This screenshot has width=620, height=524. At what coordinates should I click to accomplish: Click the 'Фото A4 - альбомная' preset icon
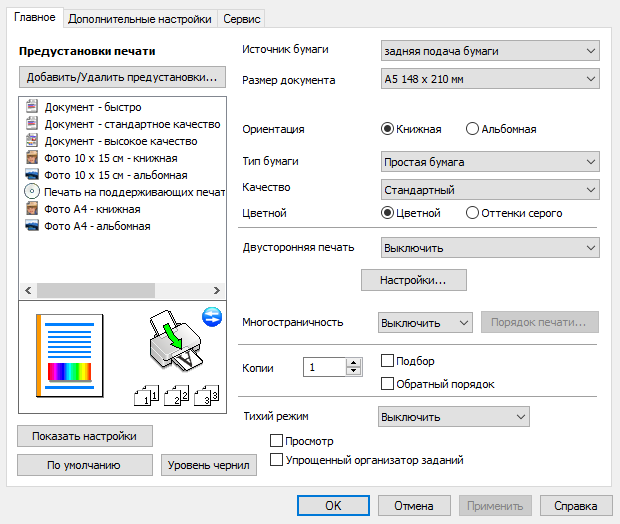point(32,225)
